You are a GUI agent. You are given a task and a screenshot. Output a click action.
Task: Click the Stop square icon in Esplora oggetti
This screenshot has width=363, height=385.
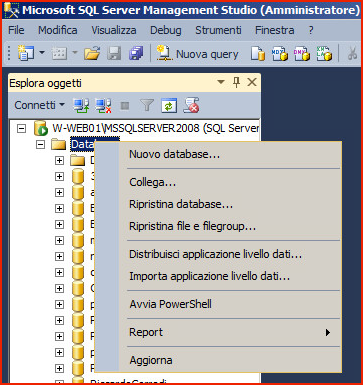pos(125,106)
